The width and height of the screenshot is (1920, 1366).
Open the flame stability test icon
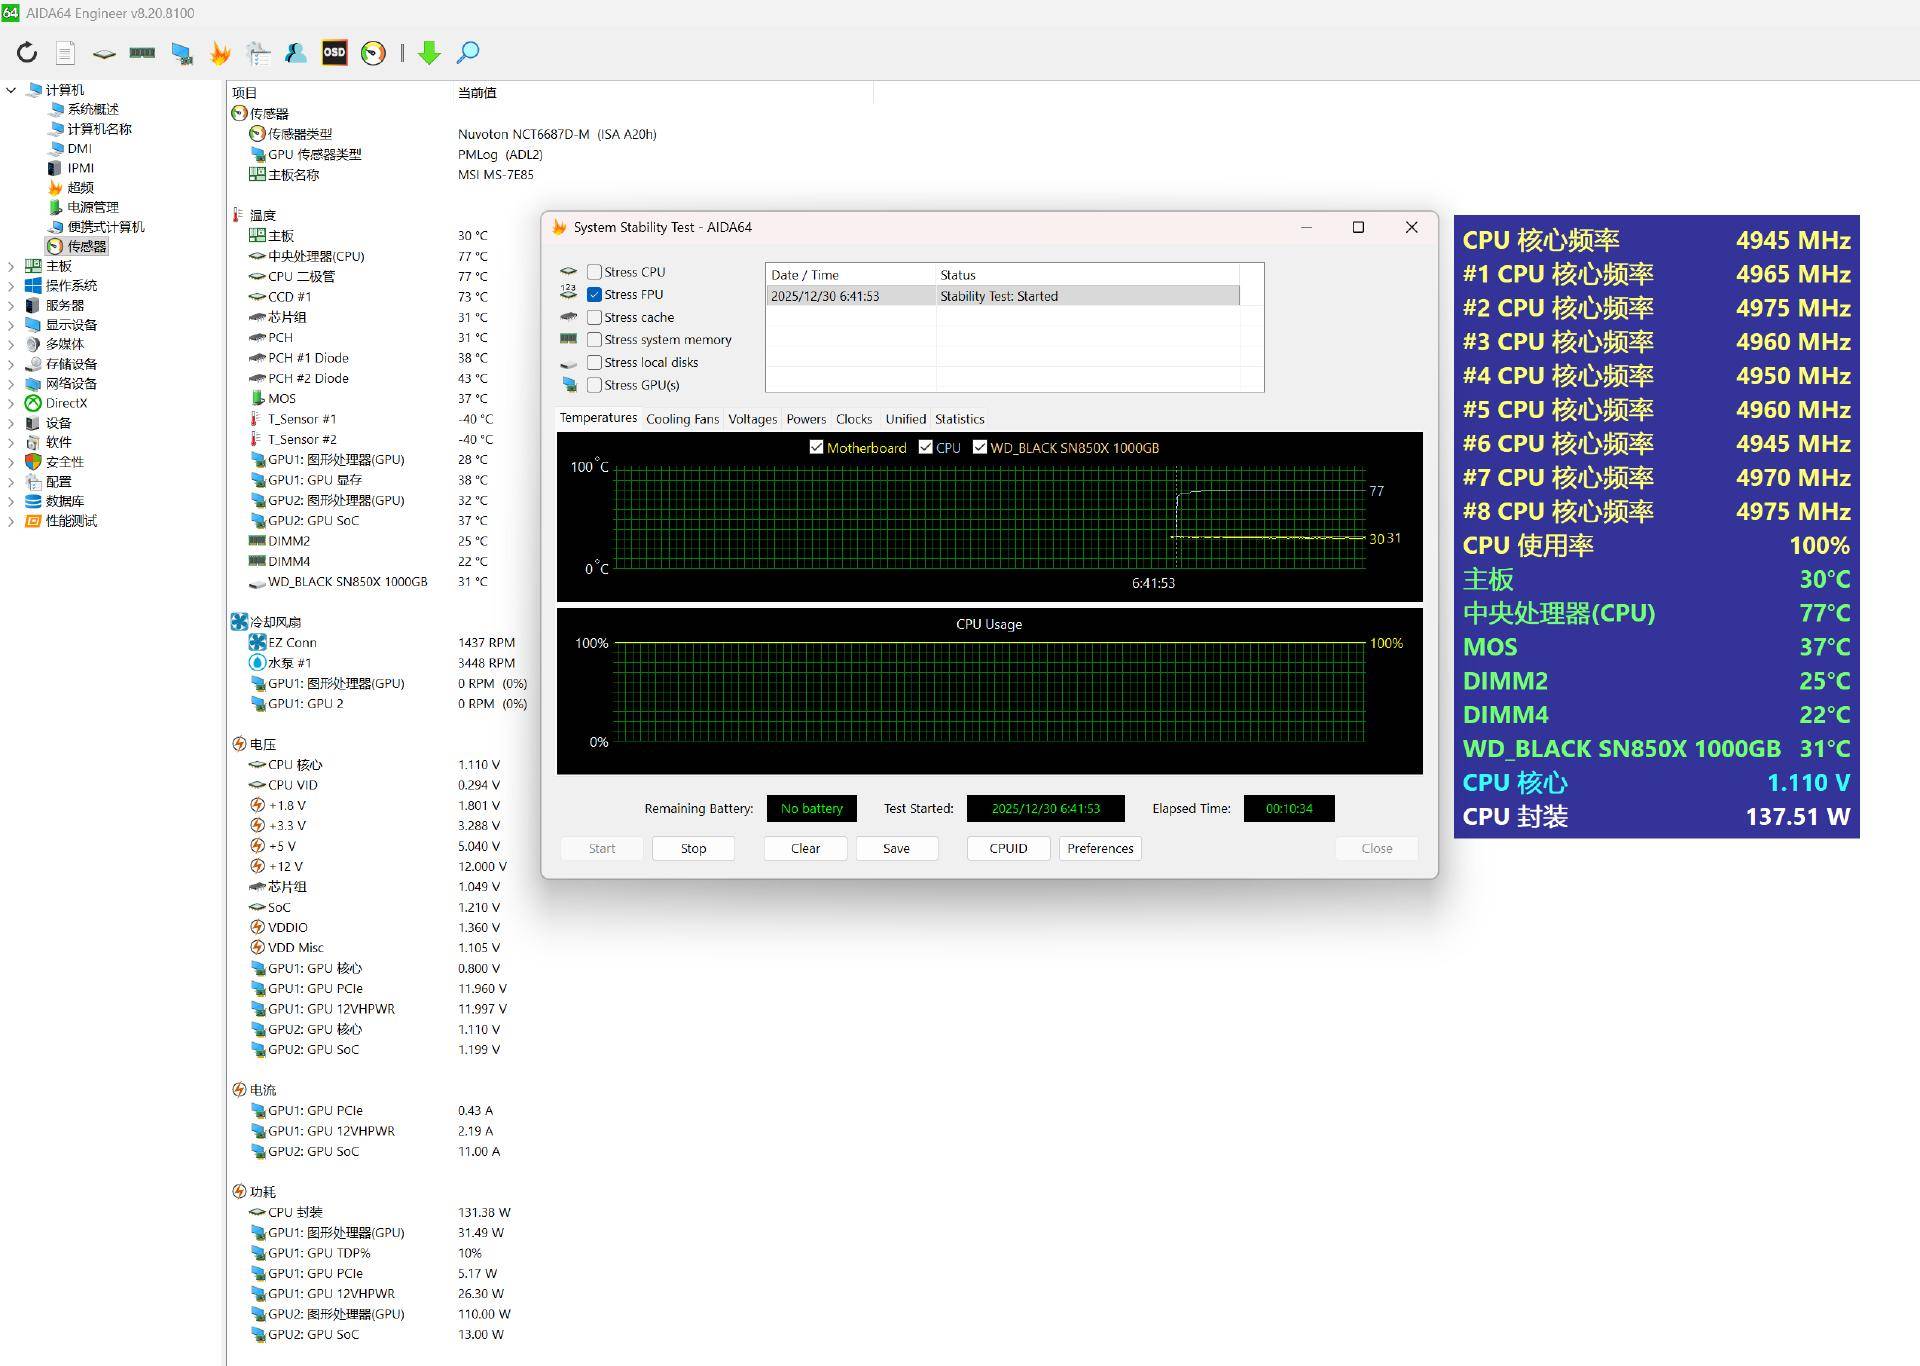pos(220,53)
